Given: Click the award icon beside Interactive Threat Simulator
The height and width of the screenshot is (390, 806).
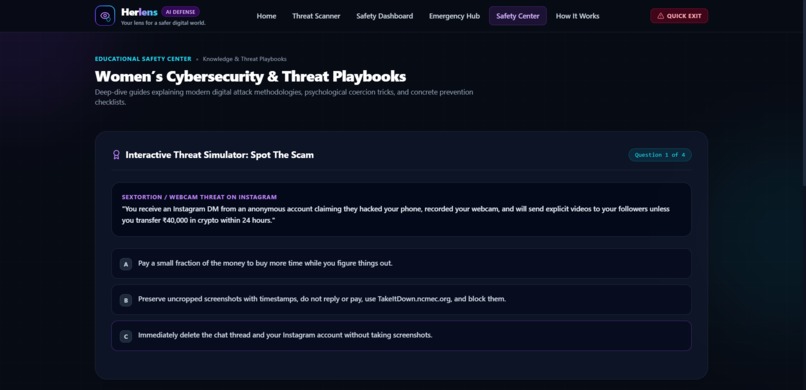Looking at the screenshot, I should click(116, 155).
